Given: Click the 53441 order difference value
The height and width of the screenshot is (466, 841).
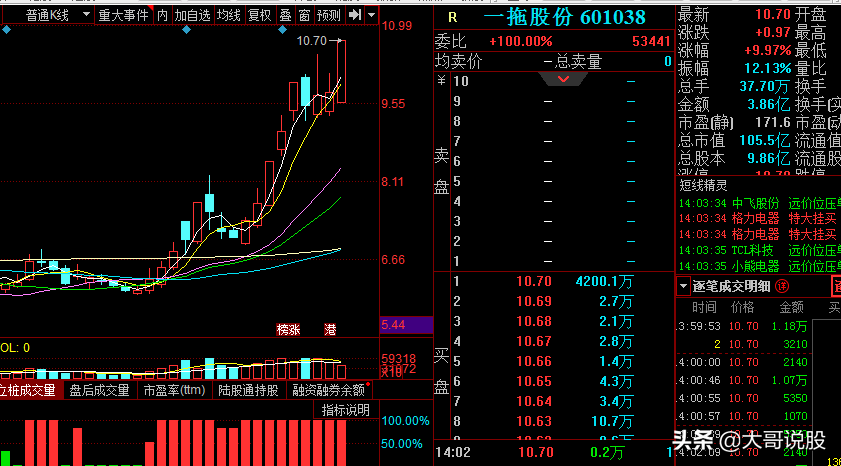Looking at the screenshot, I should tap(651, 41).
